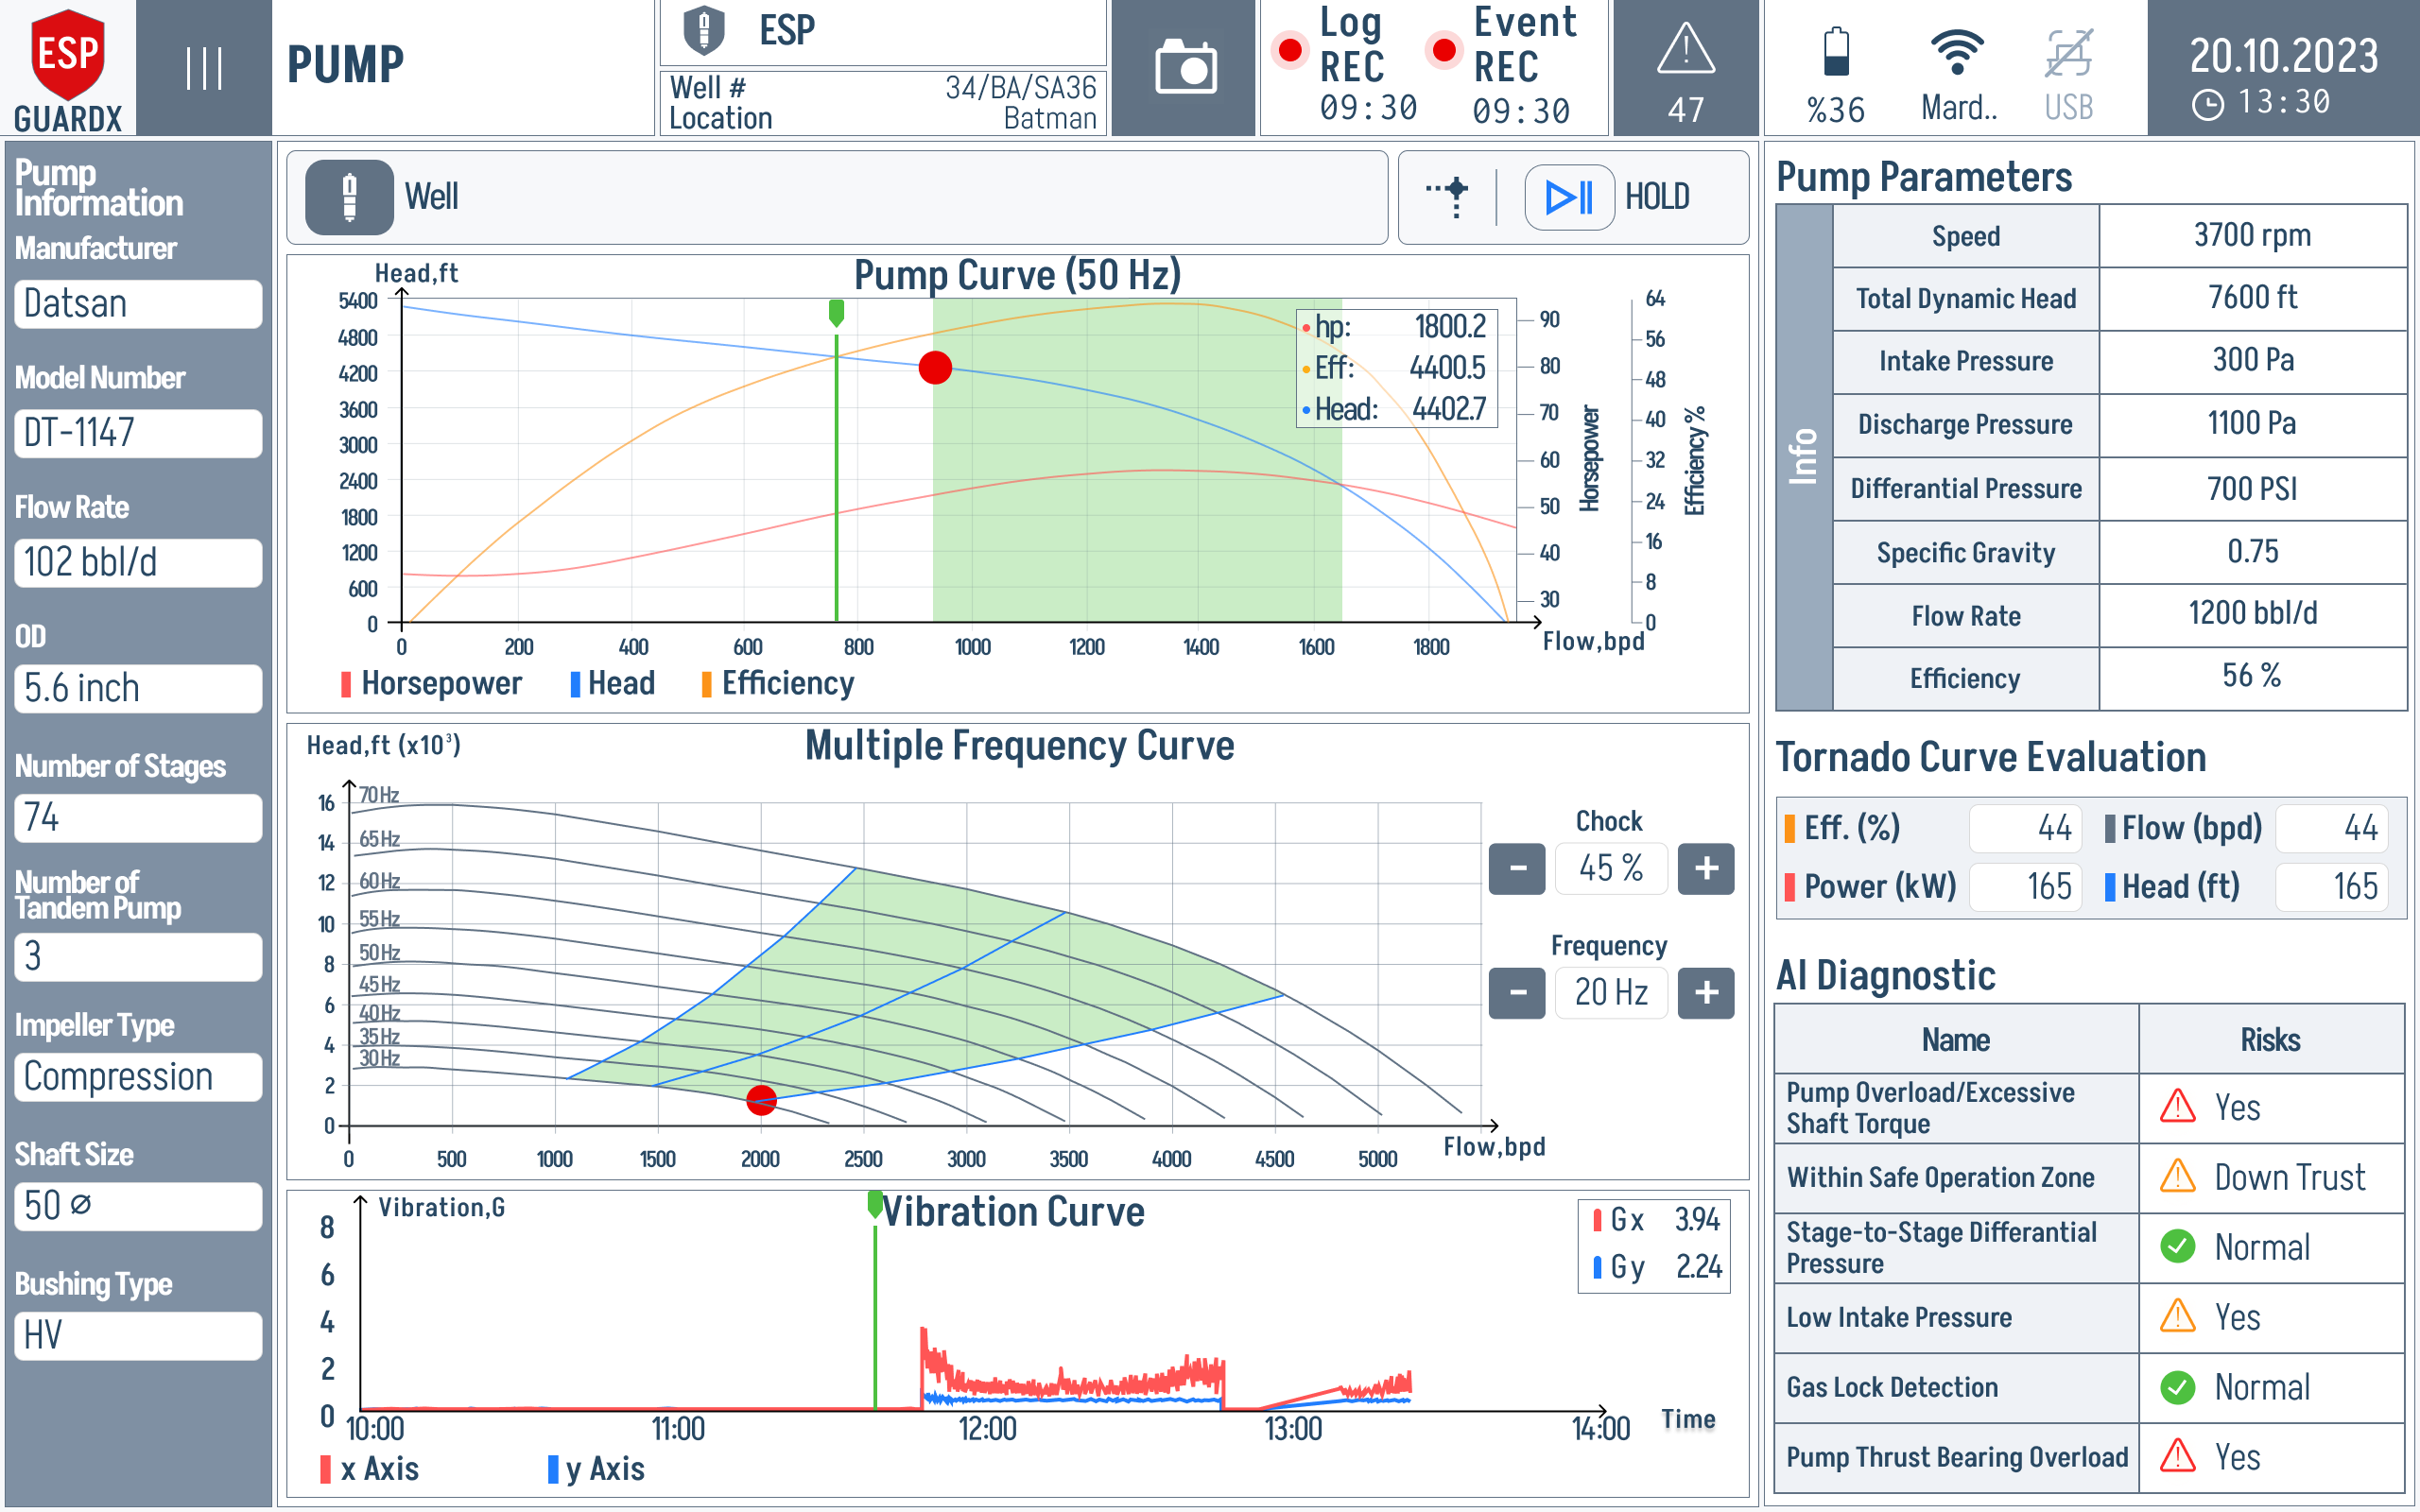Click the red operating point on Multiple Frequency Curve
Screen dimensions: 2420x1512
(762, 1100)
